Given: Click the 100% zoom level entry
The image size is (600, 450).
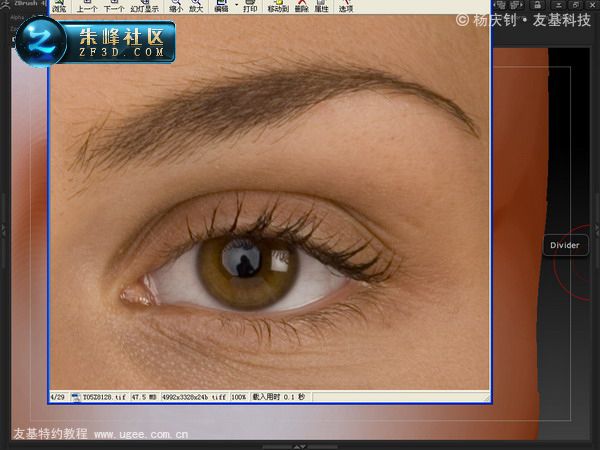Looking at the screenshot, I should point(238,397).
